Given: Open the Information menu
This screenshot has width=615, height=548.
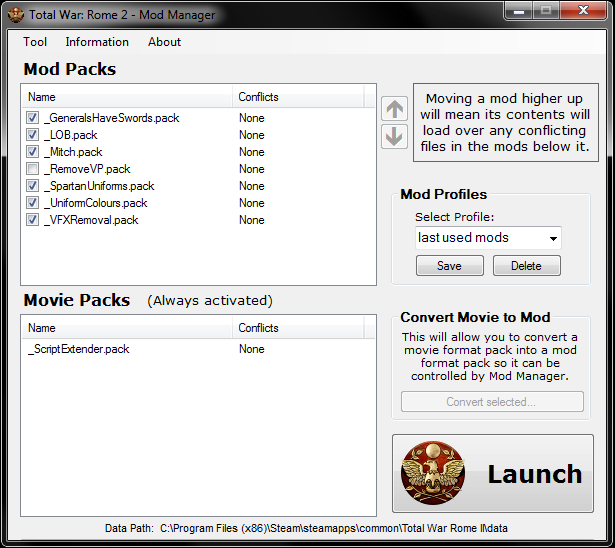Looking at the screenshot, I should point(97,42).
